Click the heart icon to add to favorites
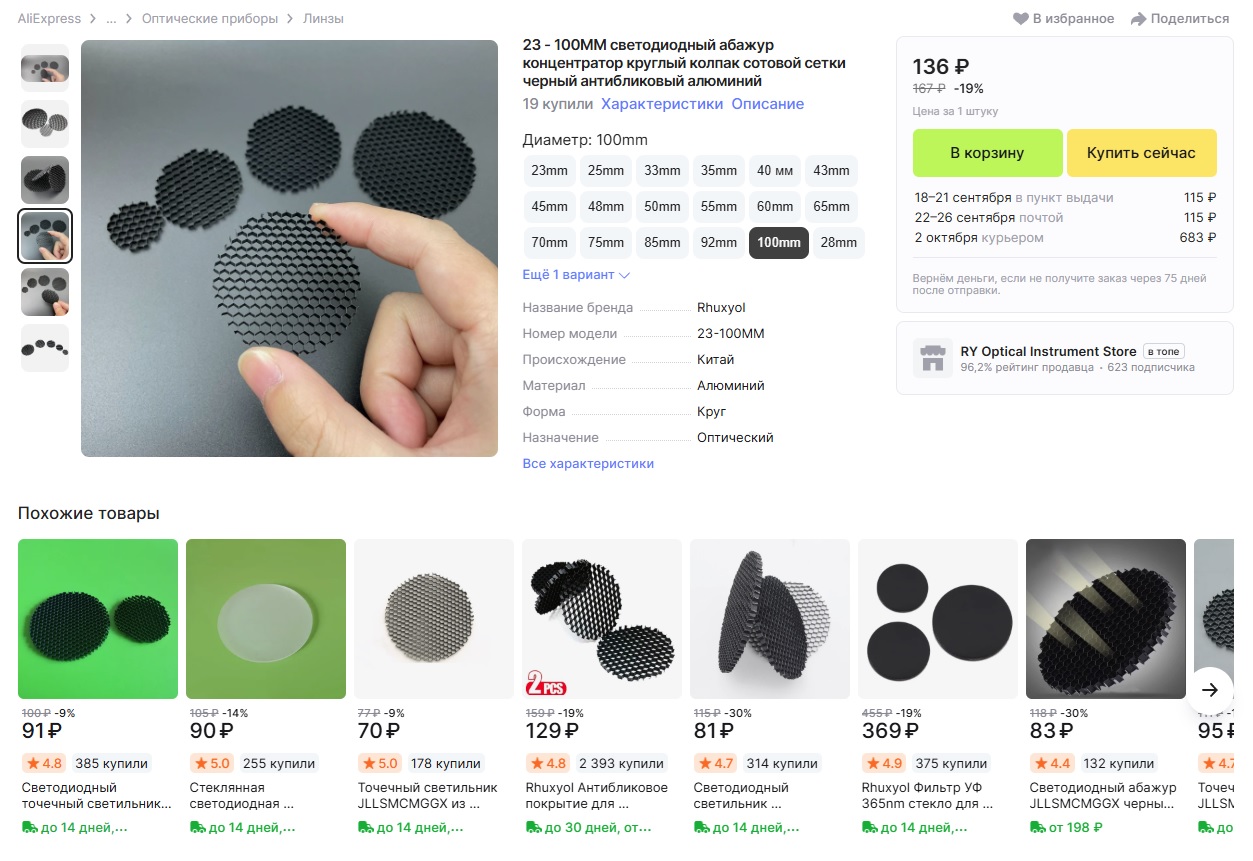The width and height of the screenshot is (1253, 861). [1020, 19]
